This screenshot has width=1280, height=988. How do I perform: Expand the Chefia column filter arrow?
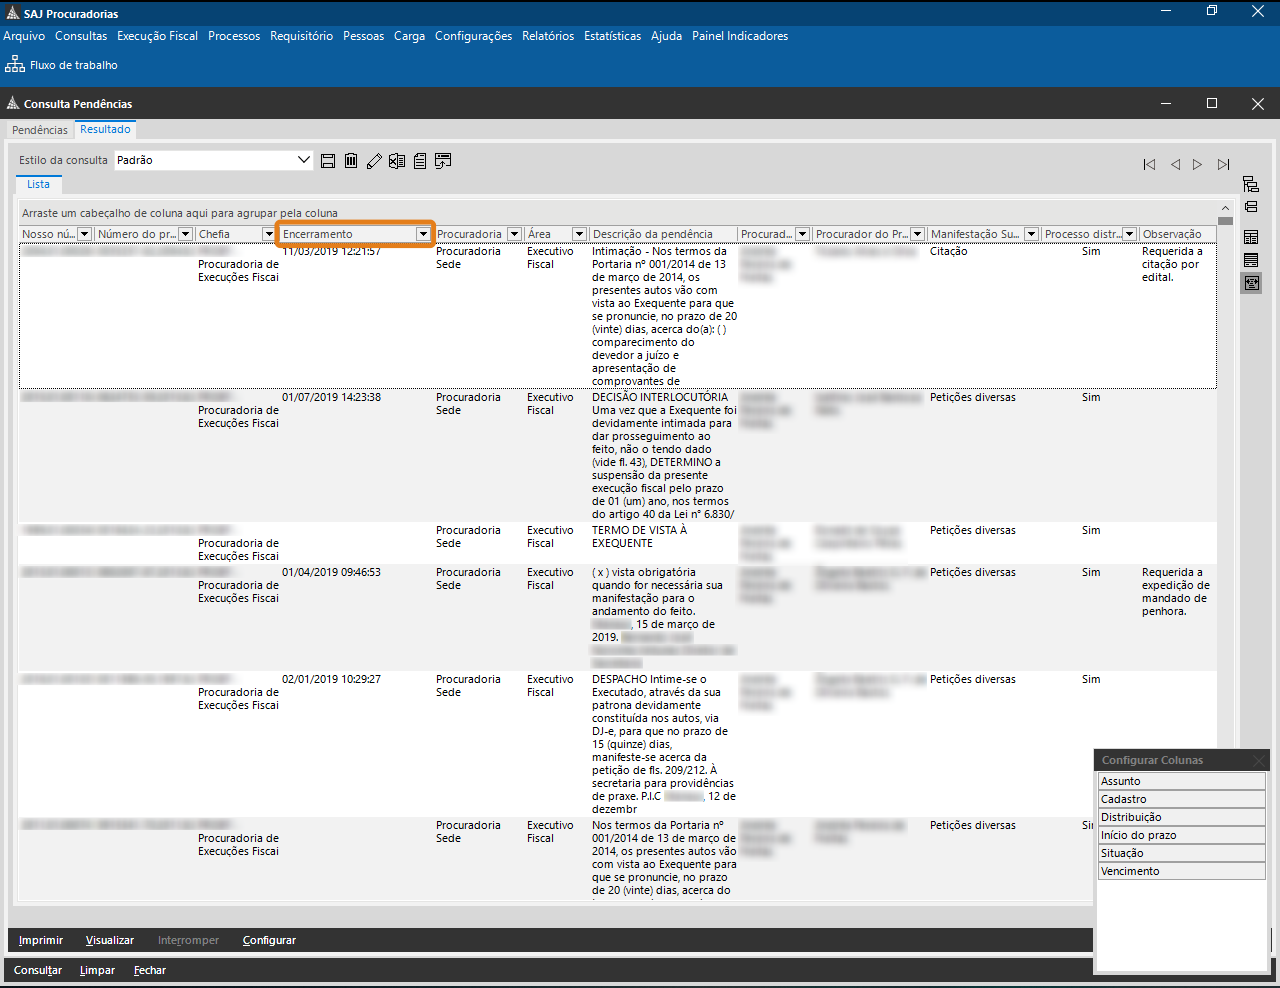point(268,234)
